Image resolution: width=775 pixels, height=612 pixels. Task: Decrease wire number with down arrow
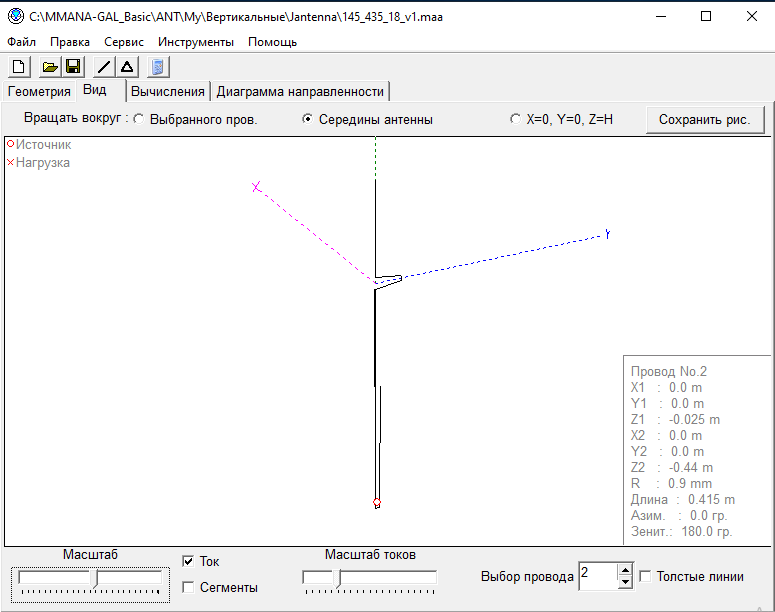click(625, 582)
